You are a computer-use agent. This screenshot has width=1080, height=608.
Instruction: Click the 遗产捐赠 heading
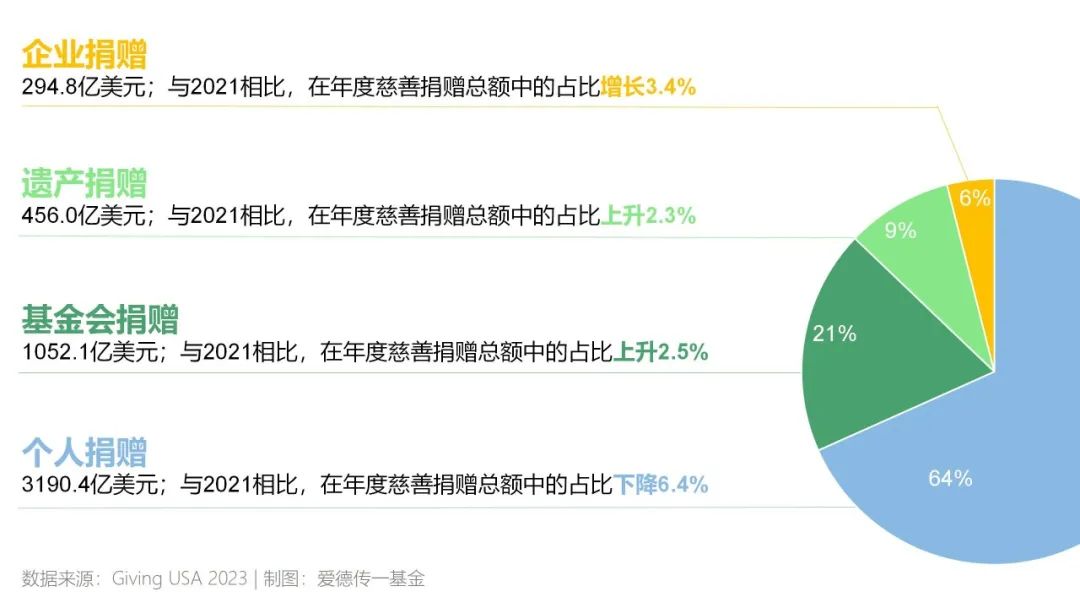pyautogui.click(x=84, y=182)
